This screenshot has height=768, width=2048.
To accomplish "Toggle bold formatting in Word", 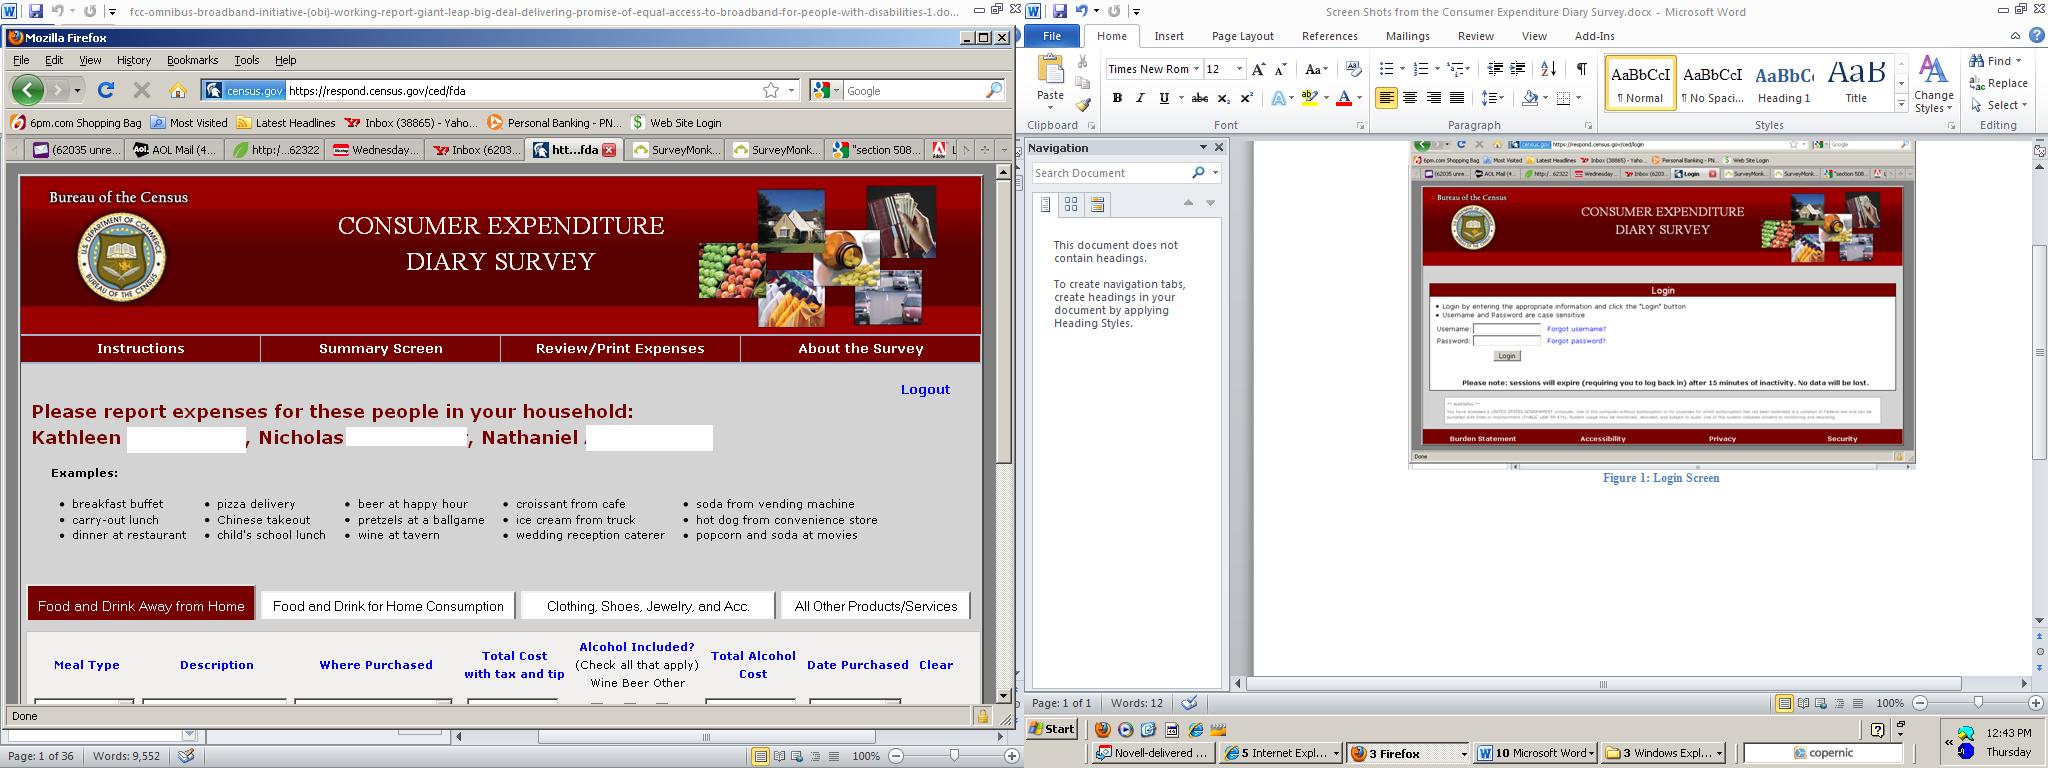I will 1117,98.
